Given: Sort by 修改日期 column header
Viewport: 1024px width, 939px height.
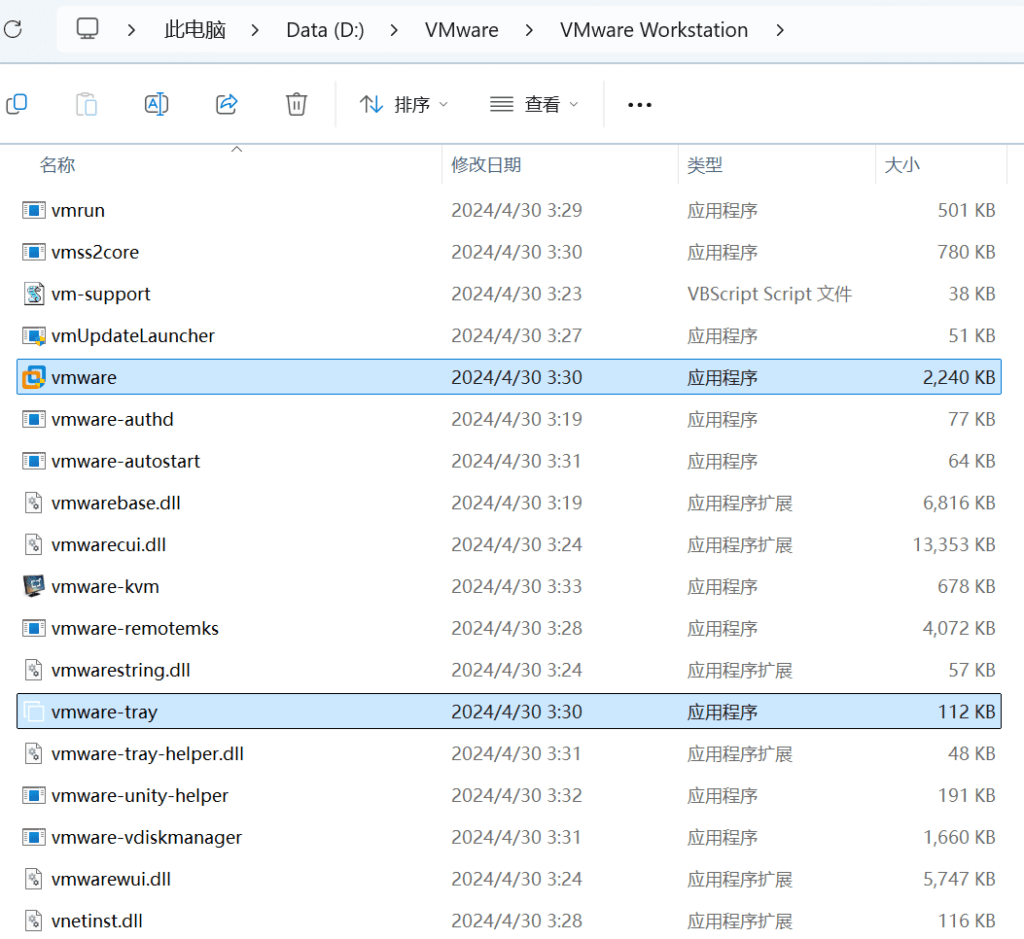Looking at the screenshot, I should point(486,165).
